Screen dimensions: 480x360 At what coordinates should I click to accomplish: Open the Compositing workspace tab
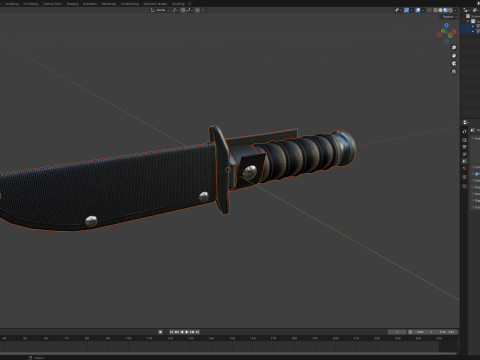[130, 4]
